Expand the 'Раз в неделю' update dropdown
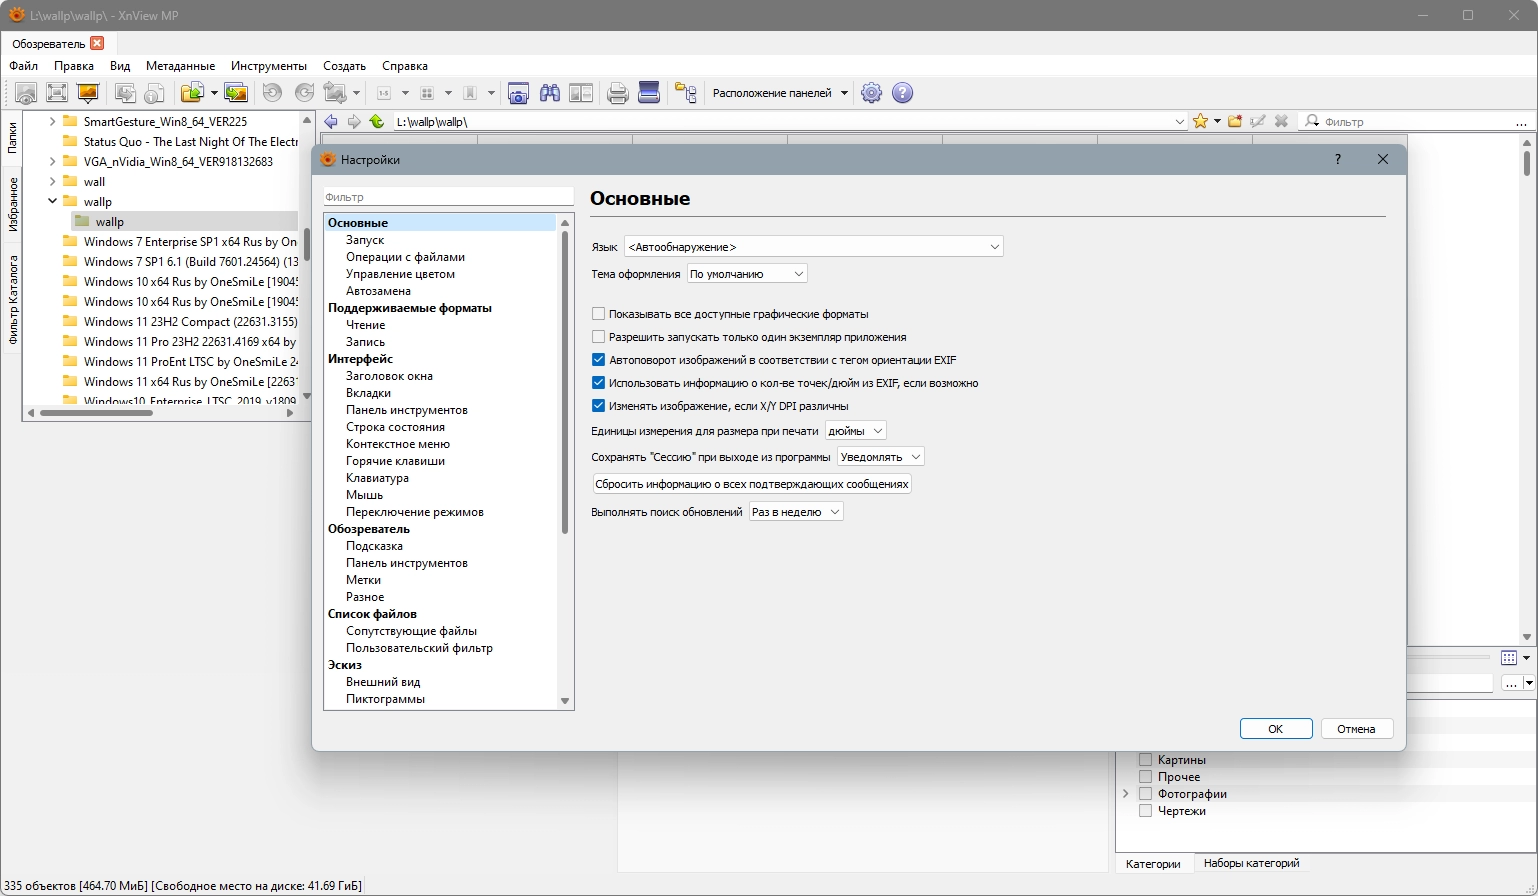This screenshot has width=1538, height=896. tap(796, 511)
